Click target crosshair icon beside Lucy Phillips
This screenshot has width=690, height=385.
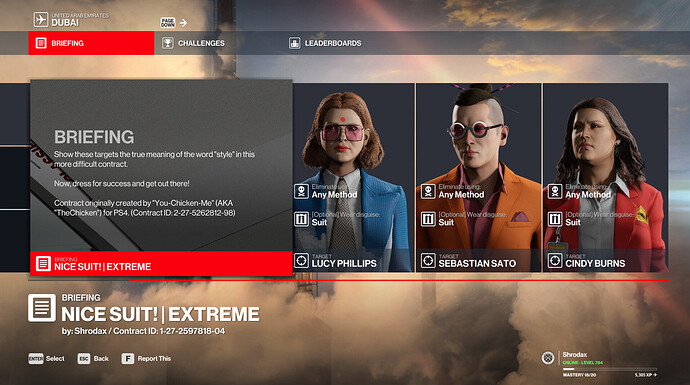[x=301, y=260]
